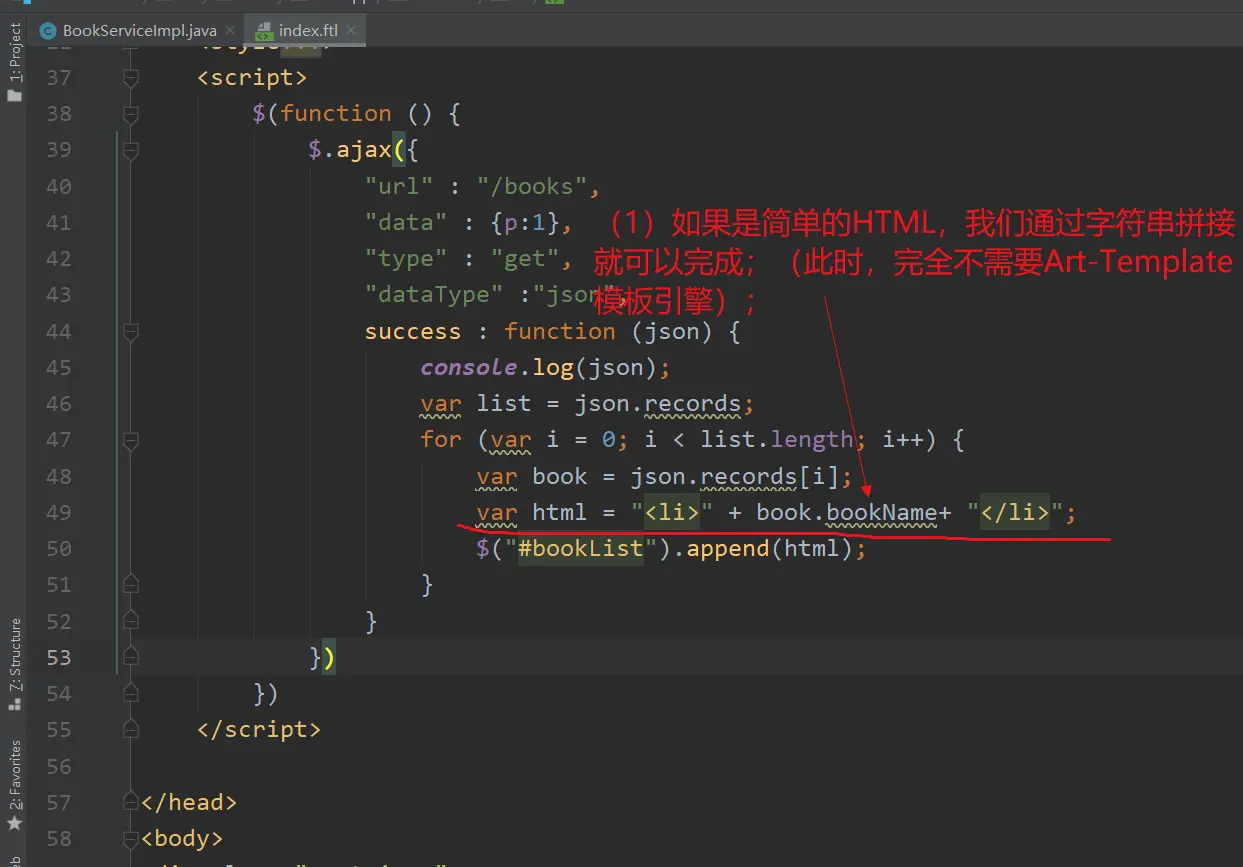The height and width of the screenshot is (867, 1243).
Task: Click the opening <script> tag text
Action: pos(252,77)
